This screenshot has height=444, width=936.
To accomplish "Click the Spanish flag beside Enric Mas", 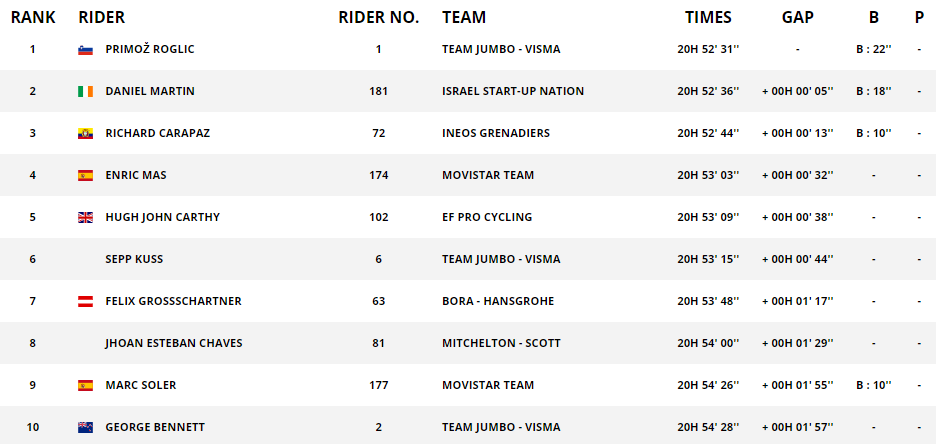I will (x=85, y=175).
